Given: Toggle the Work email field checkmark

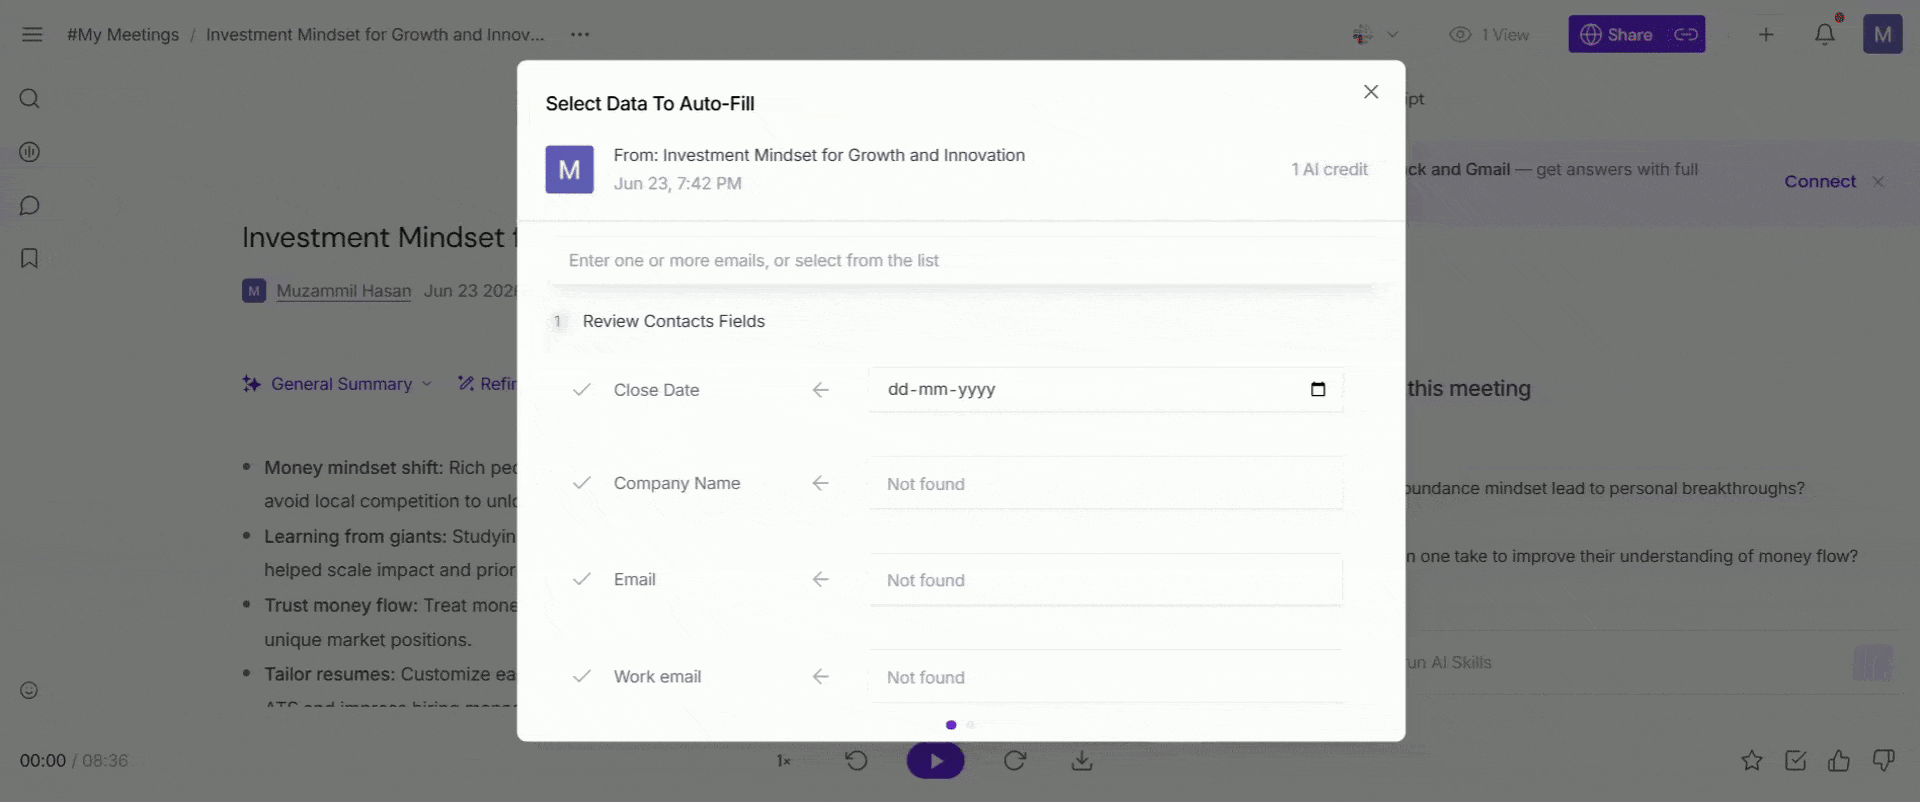Looking at the screenshot, I should 582,676.
